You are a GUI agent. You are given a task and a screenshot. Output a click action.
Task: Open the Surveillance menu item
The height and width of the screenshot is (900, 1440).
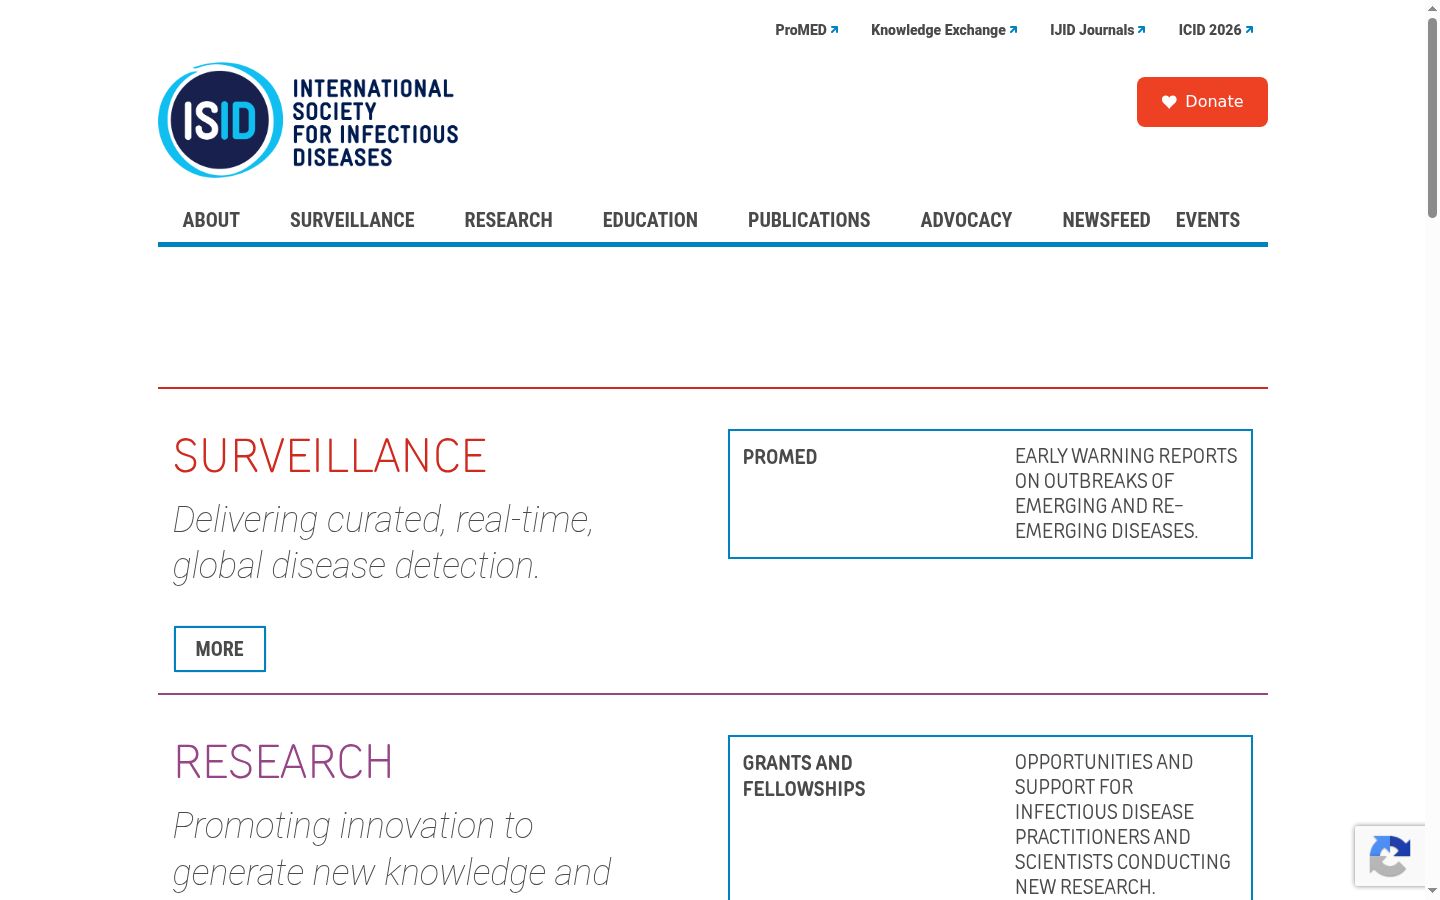click(352, 220)
